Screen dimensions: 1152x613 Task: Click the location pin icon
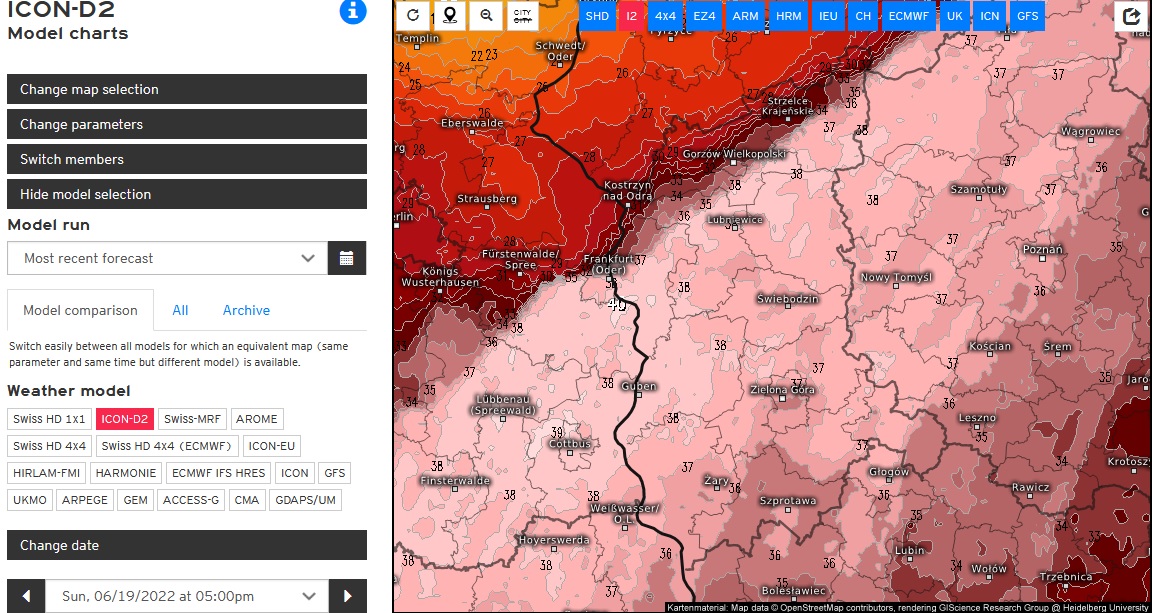(x=449, y=16)
